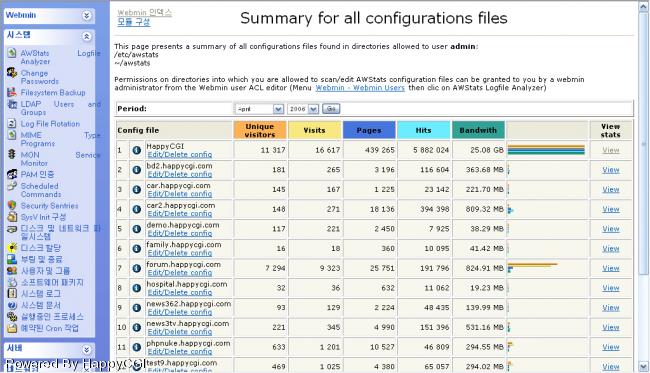Click View stats link for car2.happycgi.com
Viewport: 650px width, 373px height.
[611, 209]
